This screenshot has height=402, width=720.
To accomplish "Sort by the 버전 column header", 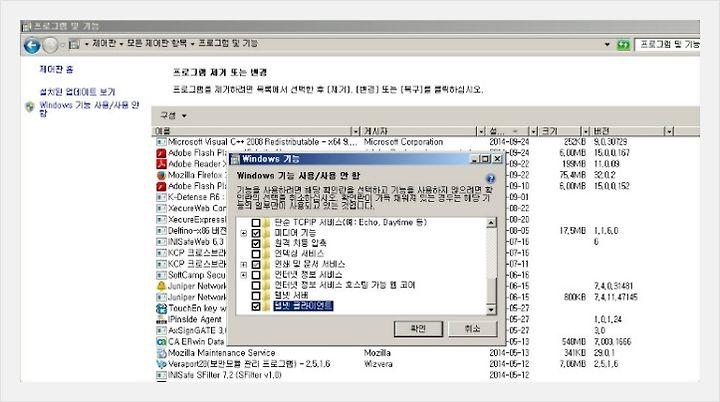I will click(x=628, y=131).
